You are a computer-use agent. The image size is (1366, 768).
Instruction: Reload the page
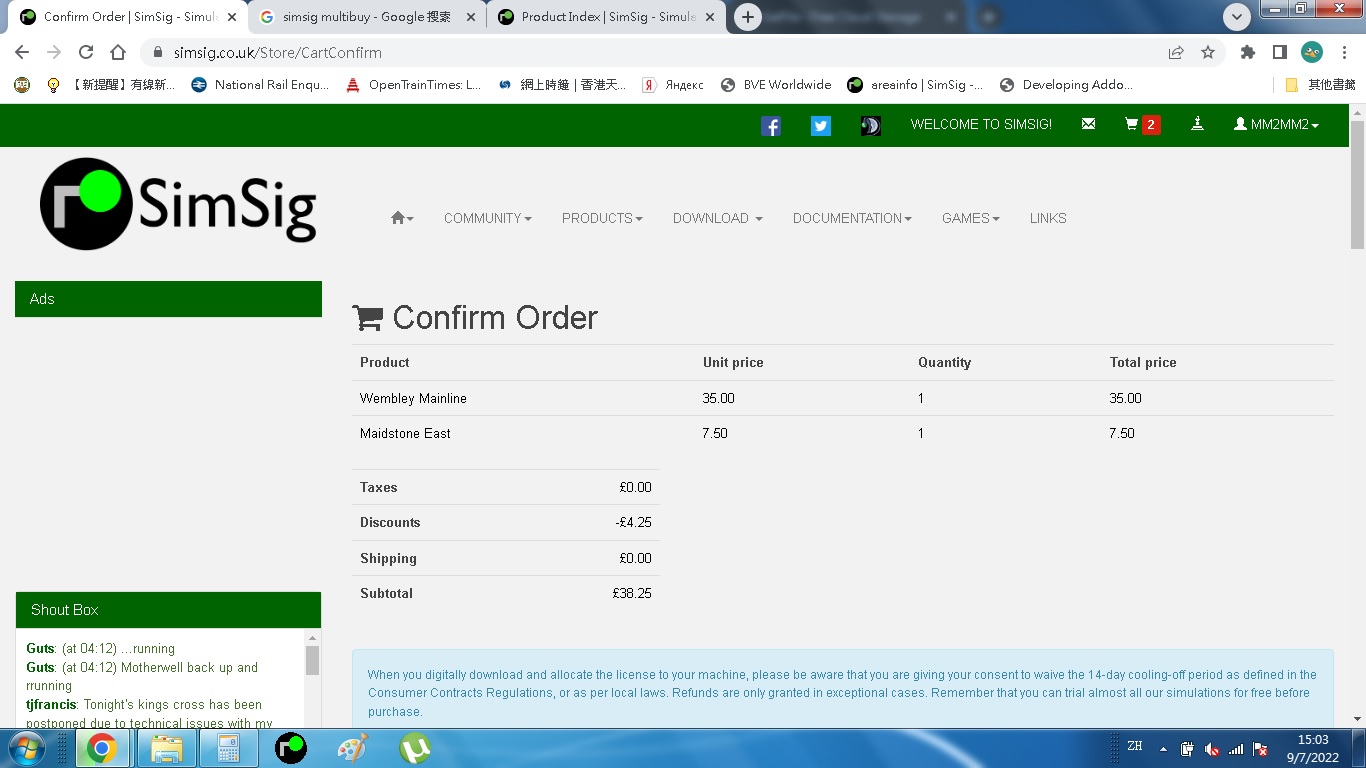(x=86, y=52)
